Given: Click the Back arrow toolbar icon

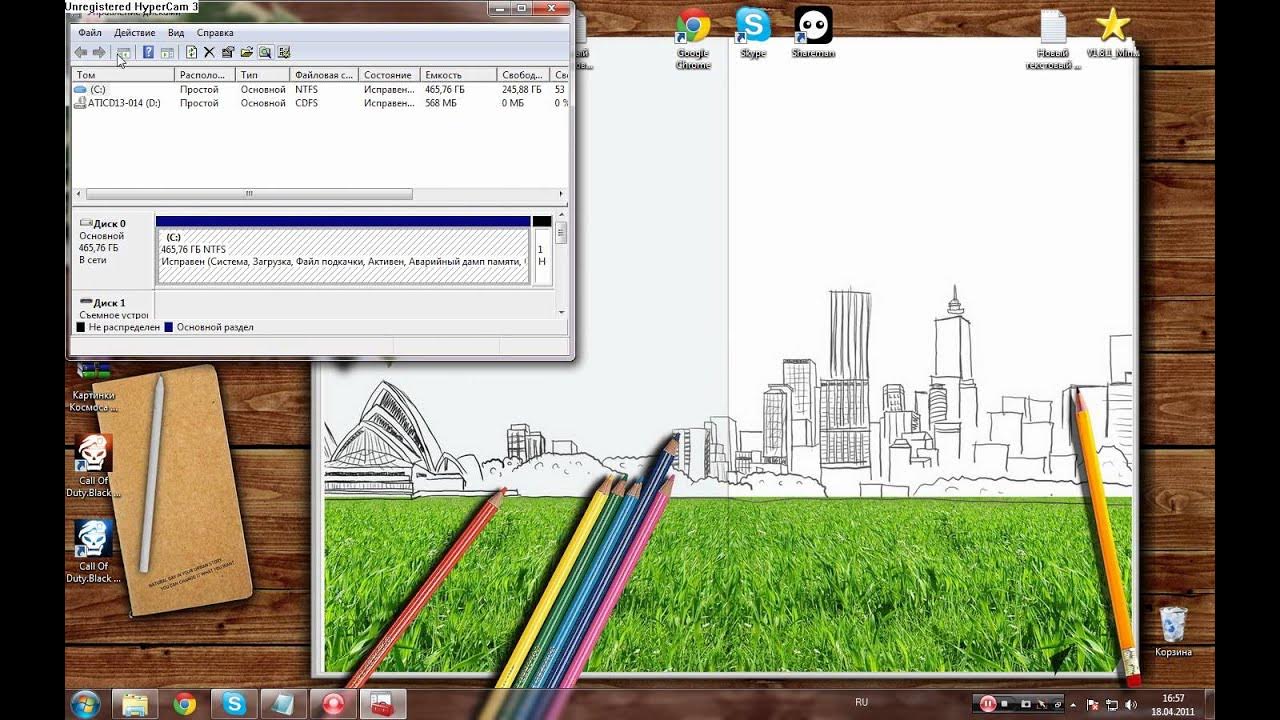Looking at the screenshot, I should point(81,52).
